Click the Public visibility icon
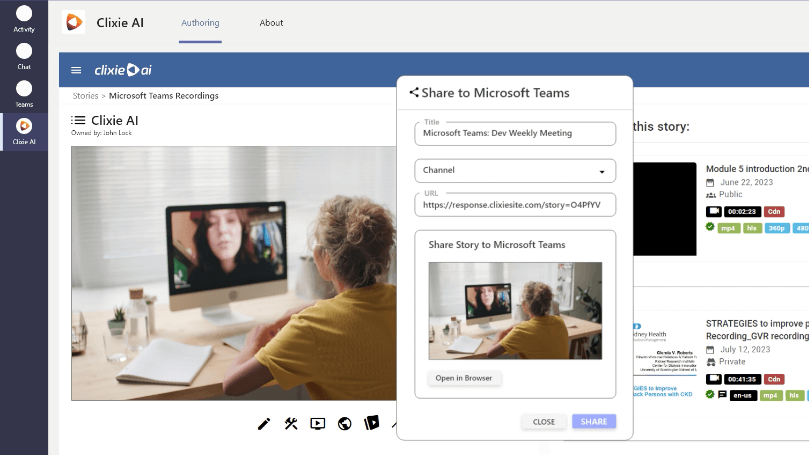 [711, 195]
